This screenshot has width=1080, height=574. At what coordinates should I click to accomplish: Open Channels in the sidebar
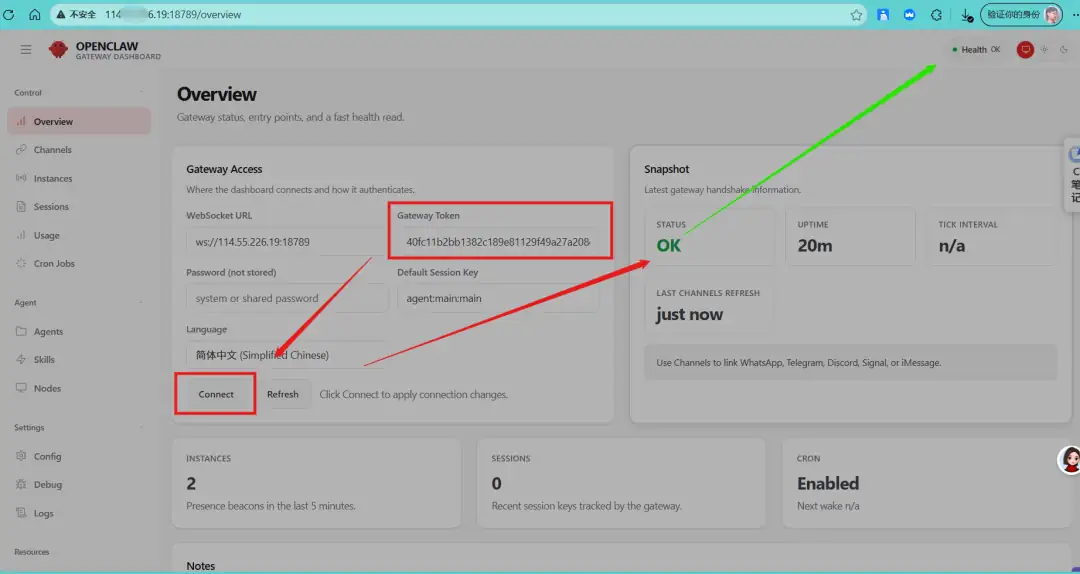click(x=52, y=150)
